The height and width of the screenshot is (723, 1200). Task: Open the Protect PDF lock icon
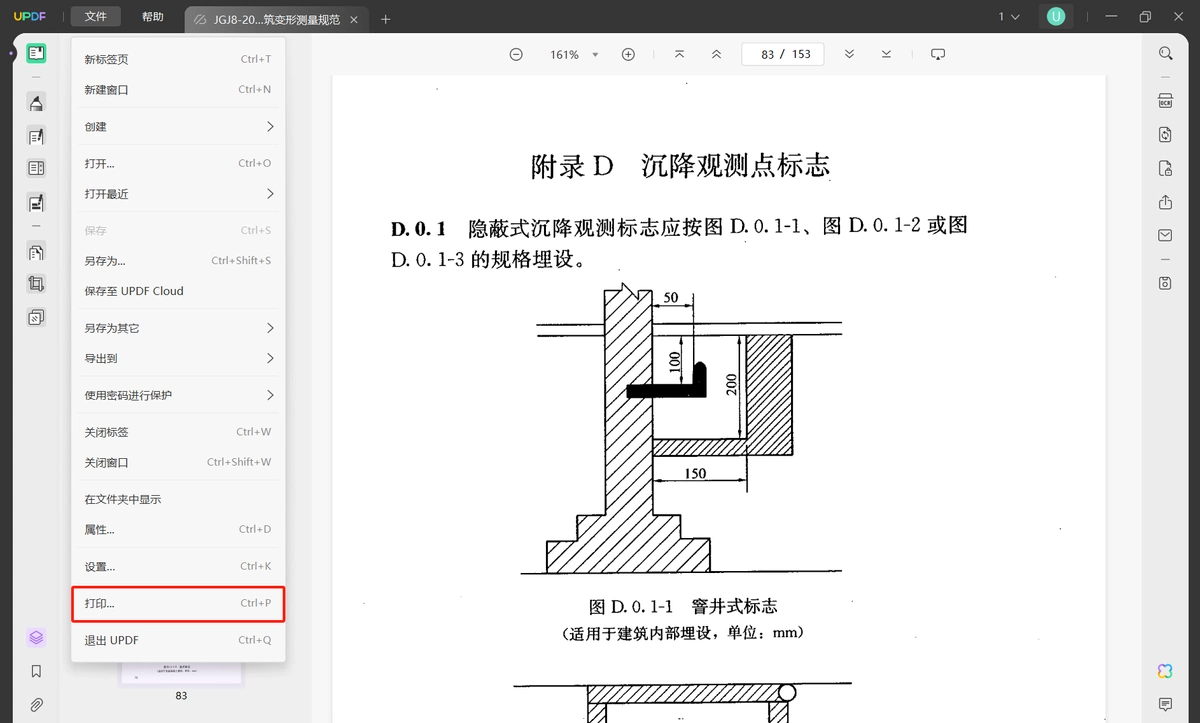point(1165,168)
